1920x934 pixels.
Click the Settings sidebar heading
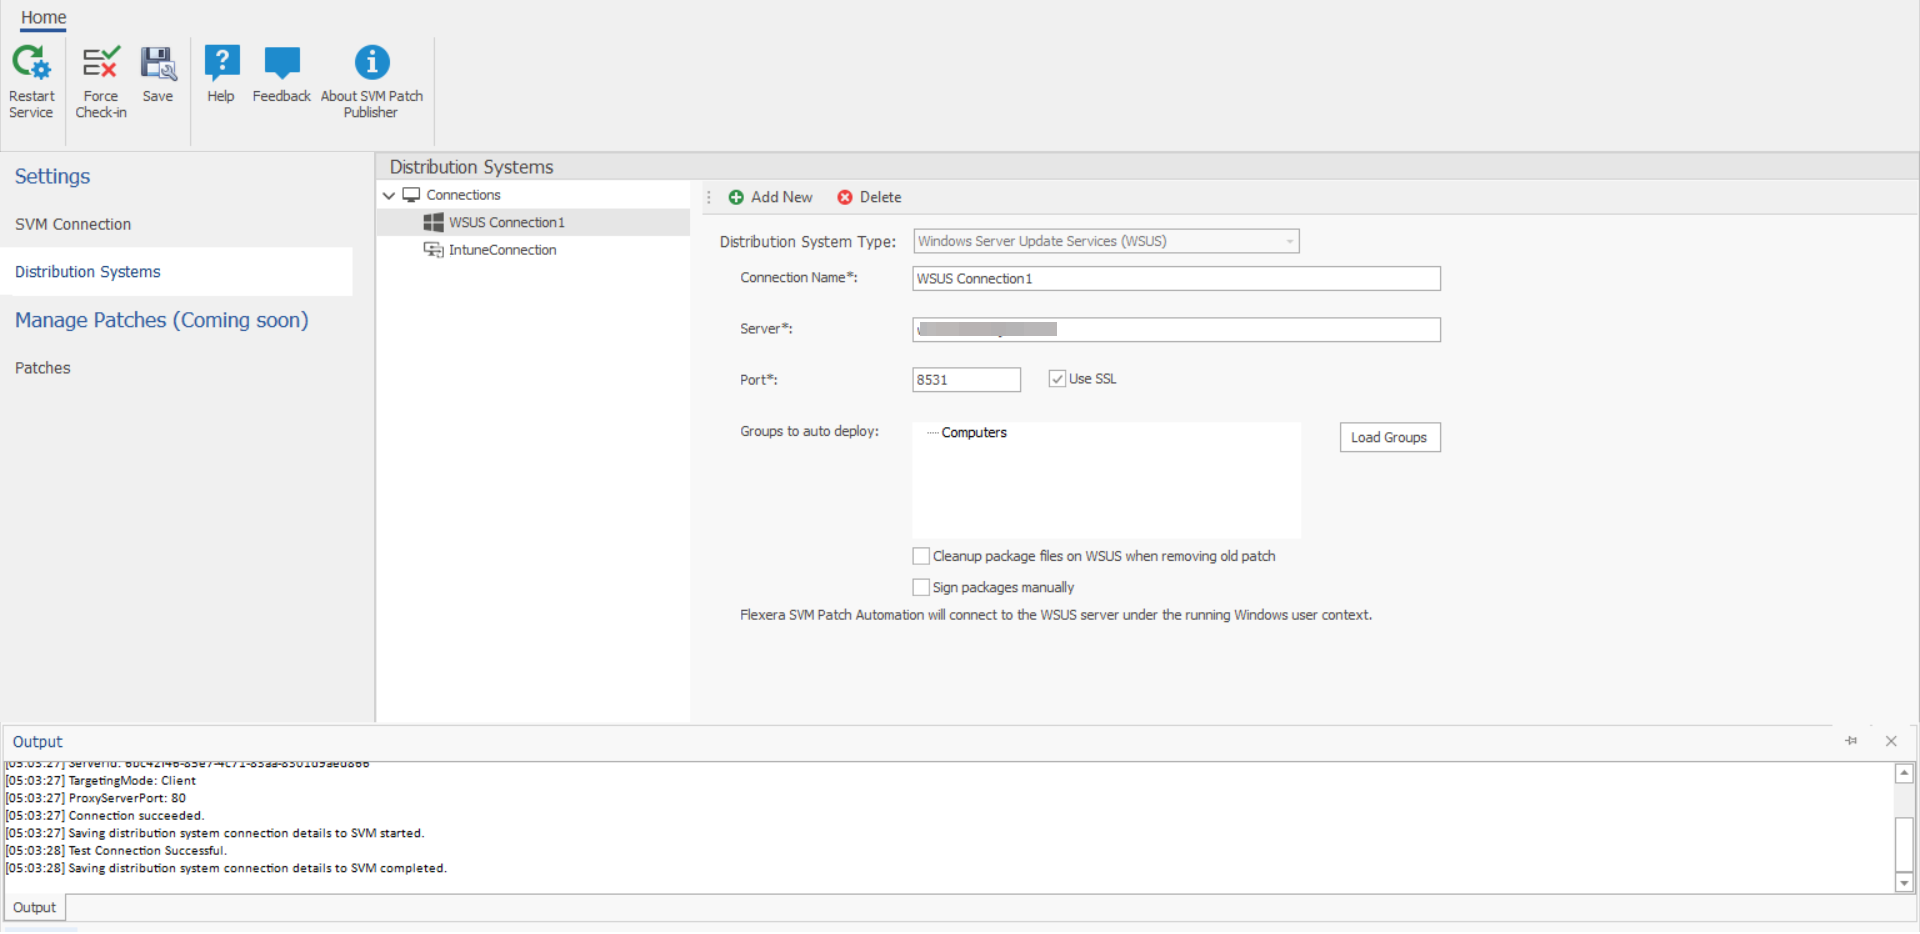click(52, 176)
